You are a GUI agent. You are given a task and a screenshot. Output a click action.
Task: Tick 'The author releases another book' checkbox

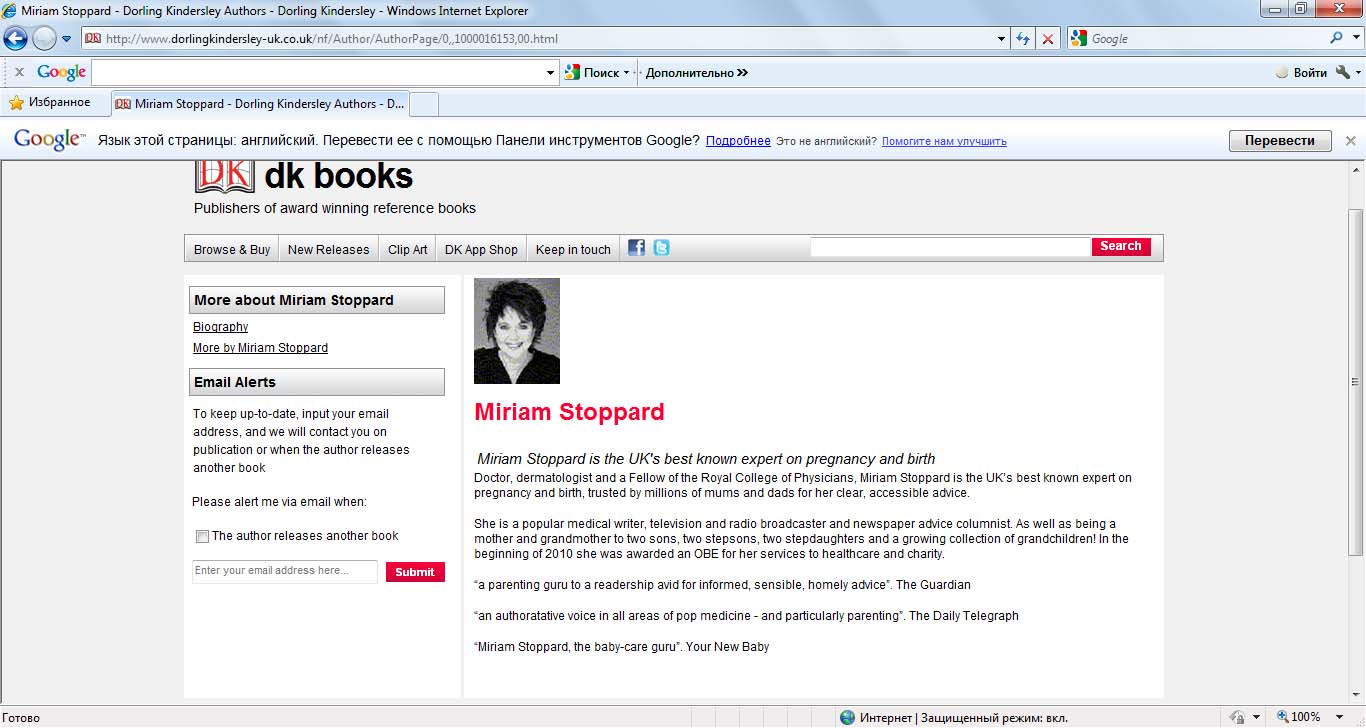tap(203, 537)
